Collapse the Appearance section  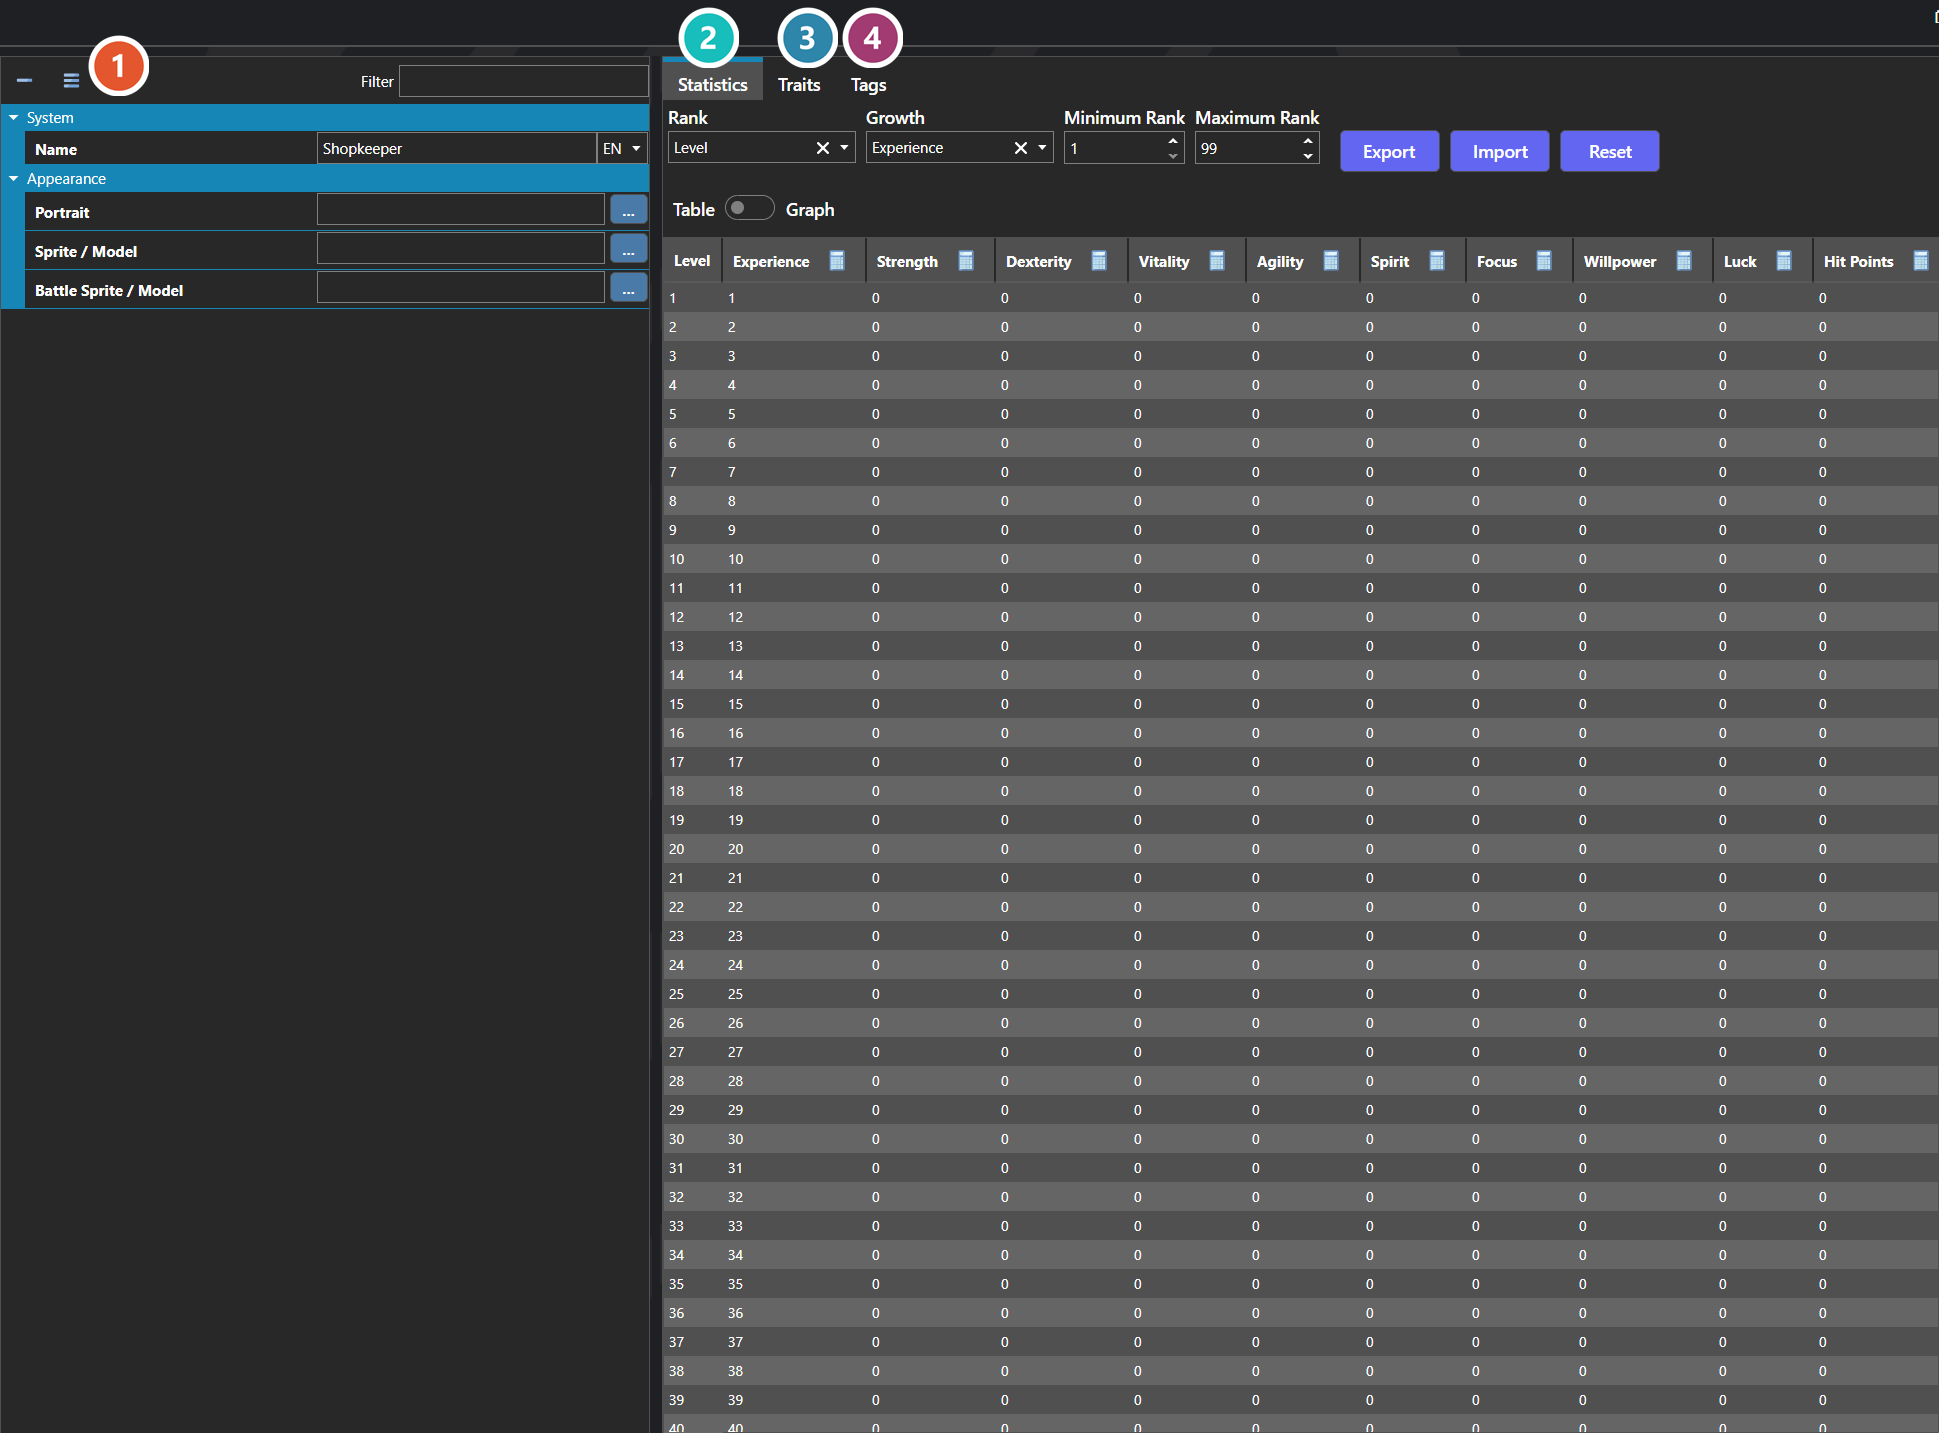[x=14, y=179]
